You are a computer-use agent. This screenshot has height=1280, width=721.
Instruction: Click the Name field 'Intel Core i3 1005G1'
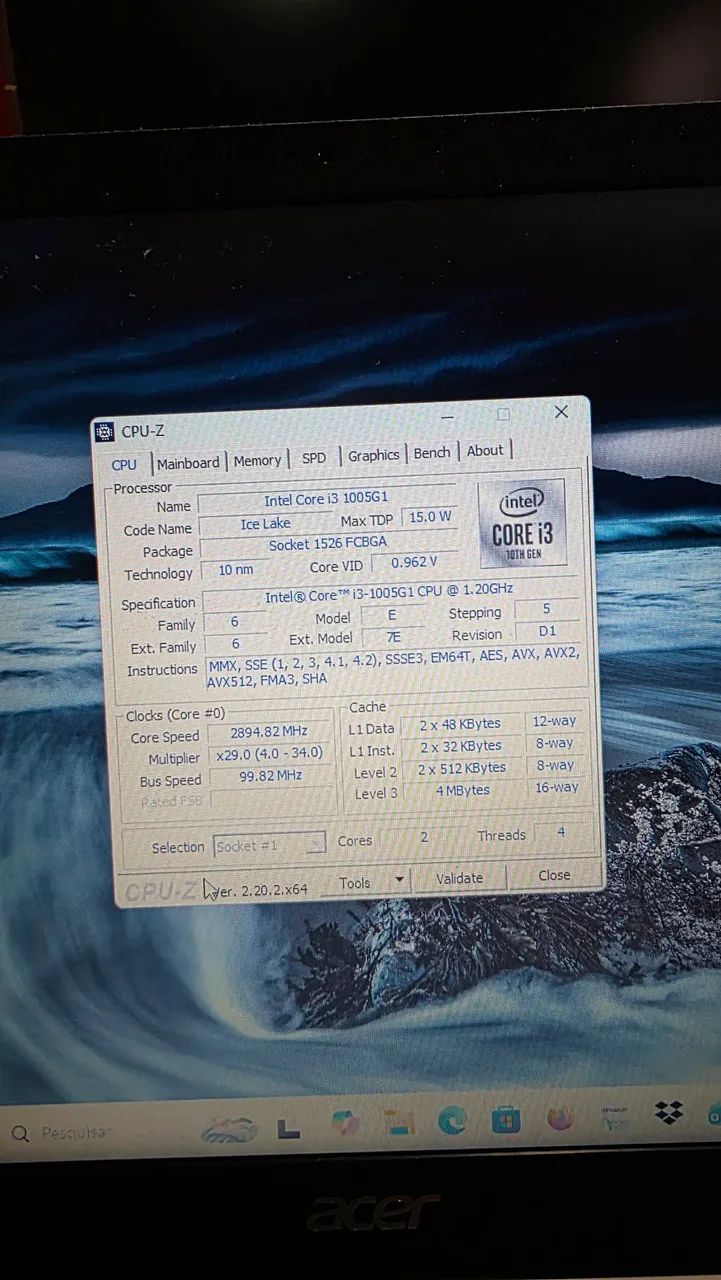point(326,500)
